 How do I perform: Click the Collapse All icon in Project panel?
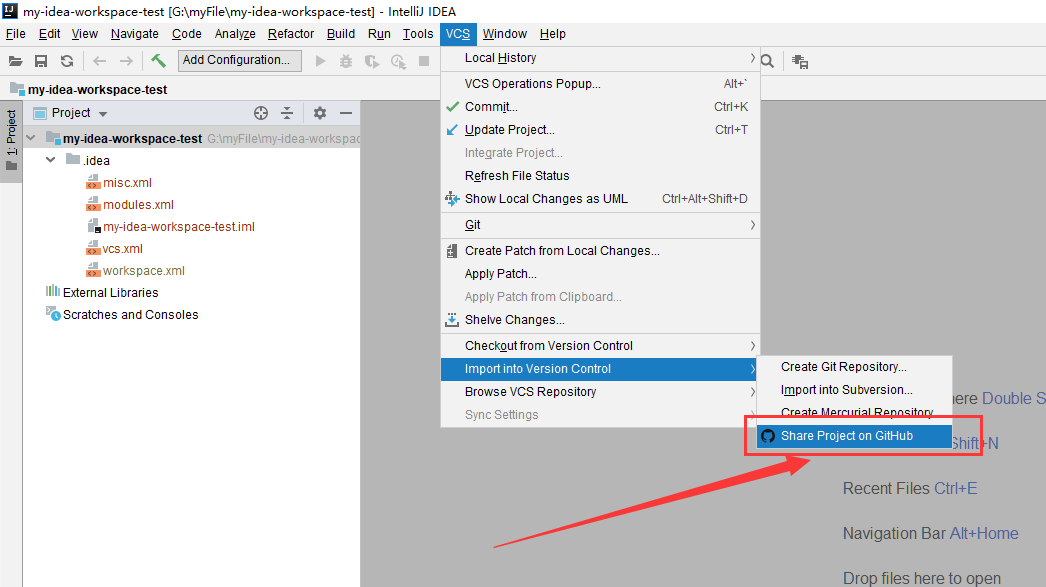(x=287, y=113)
